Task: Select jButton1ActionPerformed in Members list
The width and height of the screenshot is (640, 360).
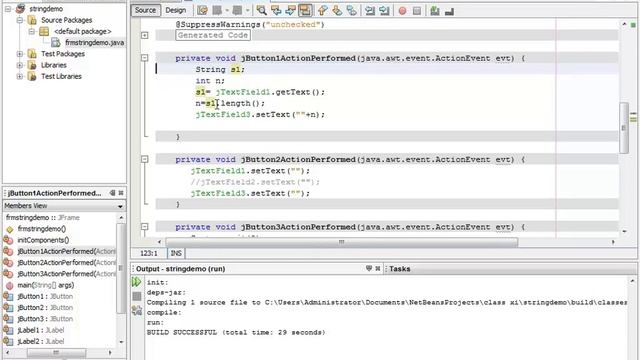Action: pyautogui.click(x=67, y=251)
